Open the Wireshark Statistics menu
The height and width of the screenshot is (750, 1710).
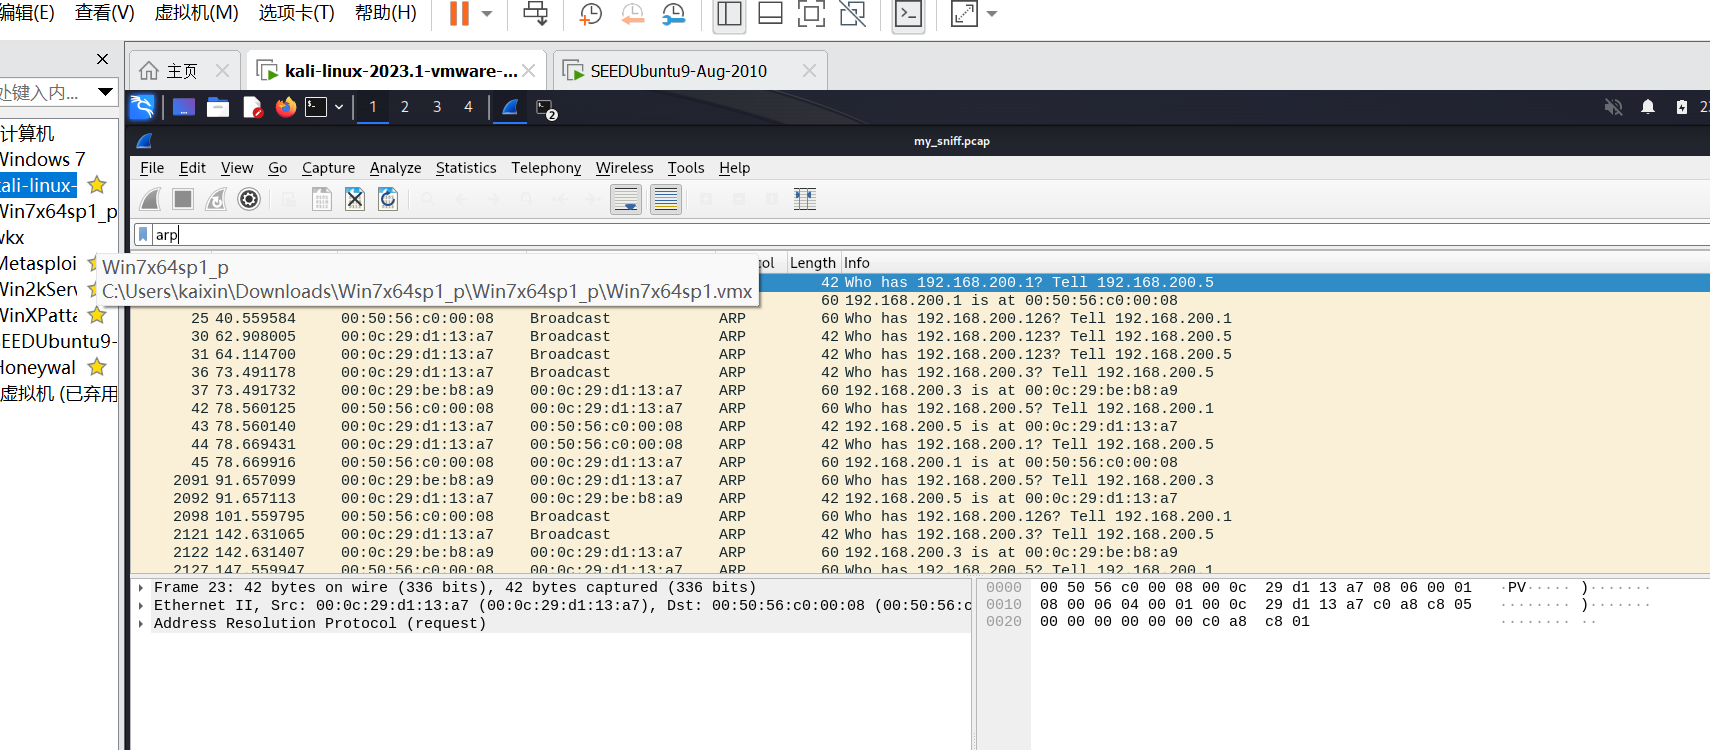click(x=466, y=168)
